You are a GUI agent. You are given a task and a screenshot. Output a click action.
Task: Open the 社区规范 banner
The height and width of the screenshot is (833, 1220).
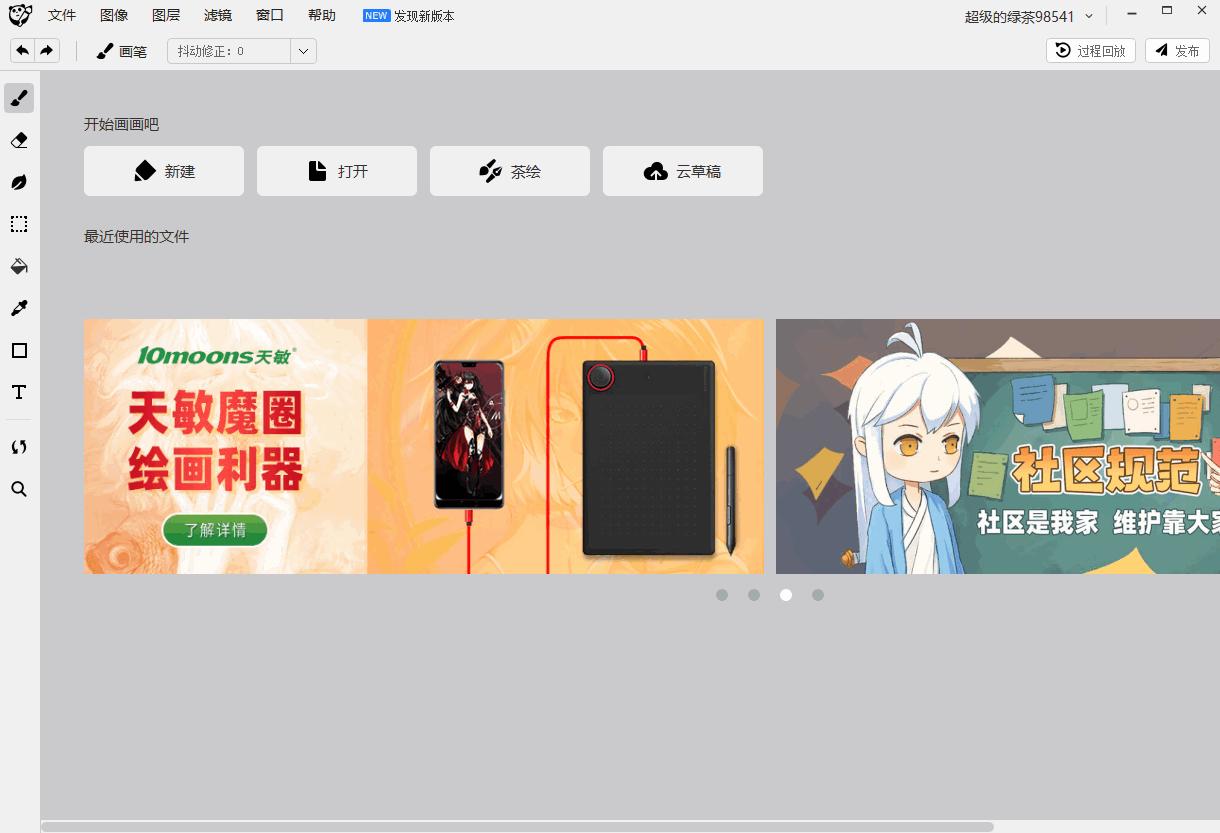pyautogui.click(x=998, y=446)
